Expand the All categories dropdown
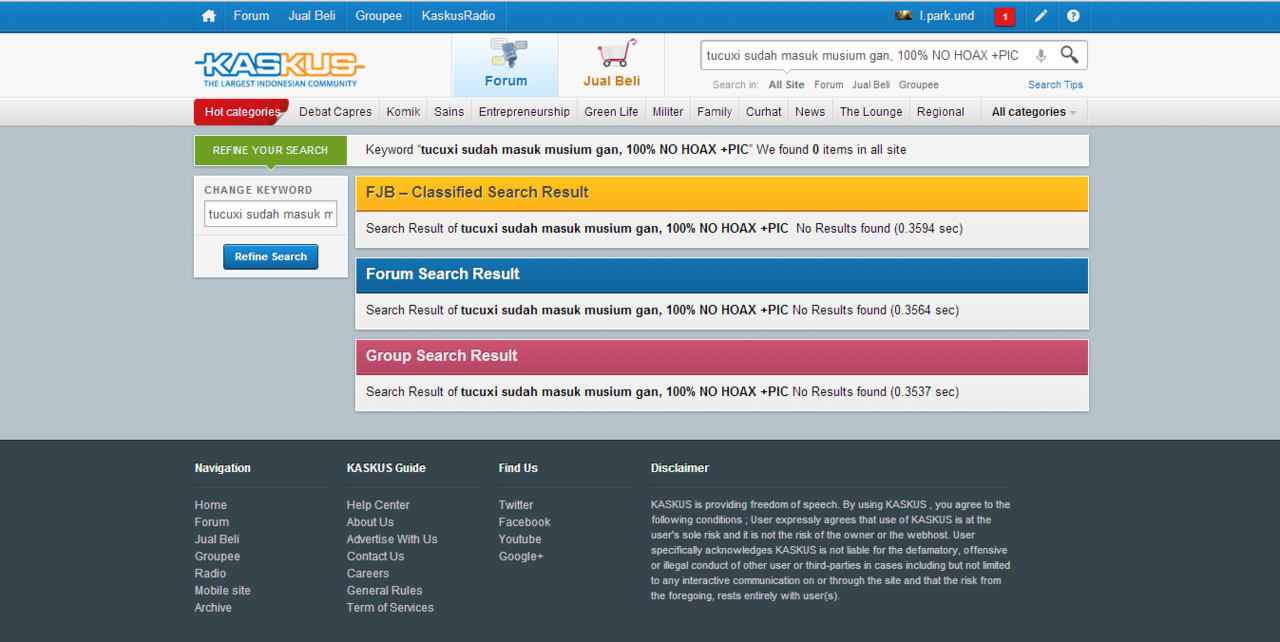 tap(1034, 112)
